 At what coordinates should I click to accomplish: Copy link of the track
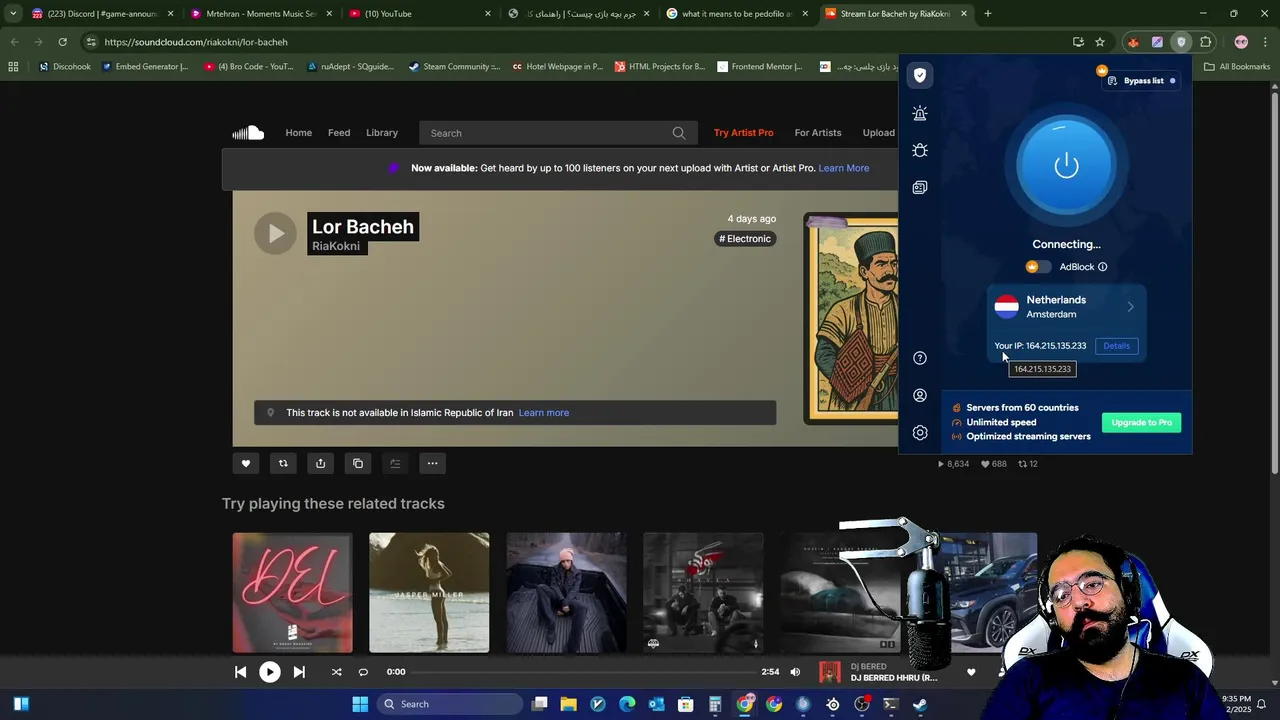tap(358, 463)
